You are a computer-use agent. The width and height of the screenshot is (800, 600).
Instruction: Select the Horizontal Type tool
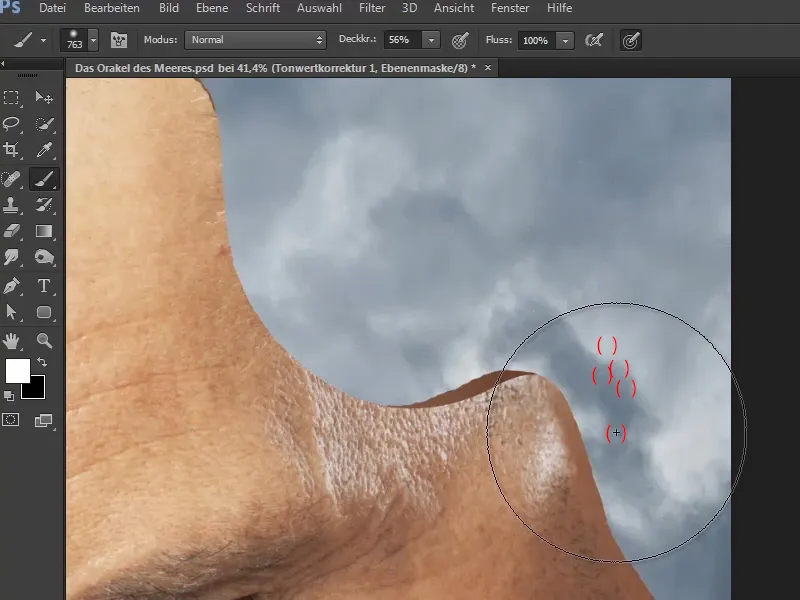(x=44, y=286)
